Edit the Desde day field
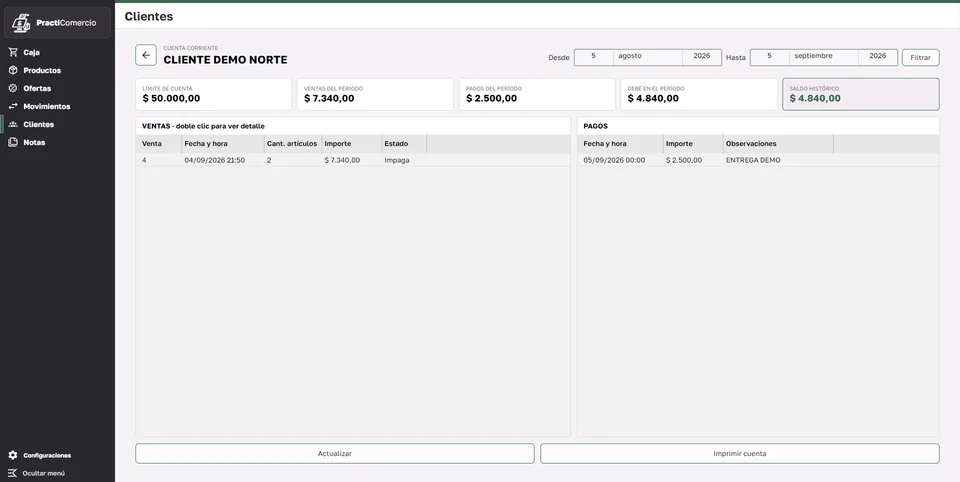960x482 pixels. (x=593, y=56)
